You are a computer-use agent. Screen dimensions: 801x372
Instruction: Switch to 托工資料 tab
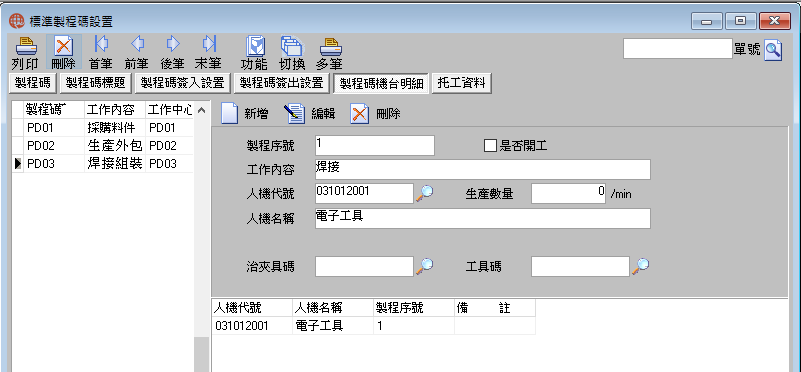(x=461, y=83)
